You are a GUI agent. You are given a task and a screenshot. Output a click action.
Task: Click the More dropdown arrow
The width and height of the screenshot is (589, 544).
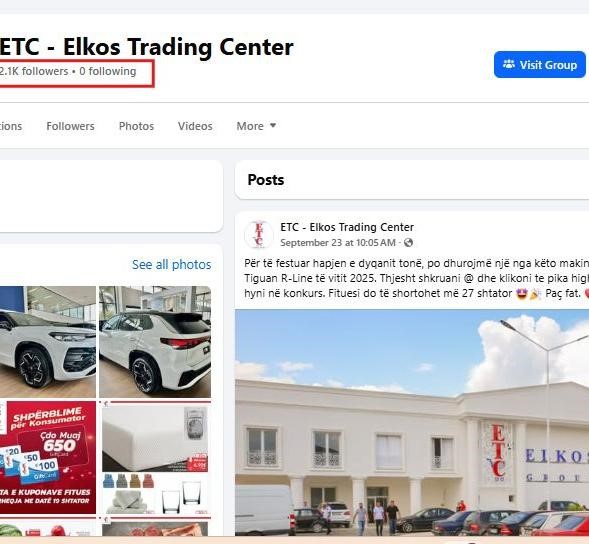point(273,125)
